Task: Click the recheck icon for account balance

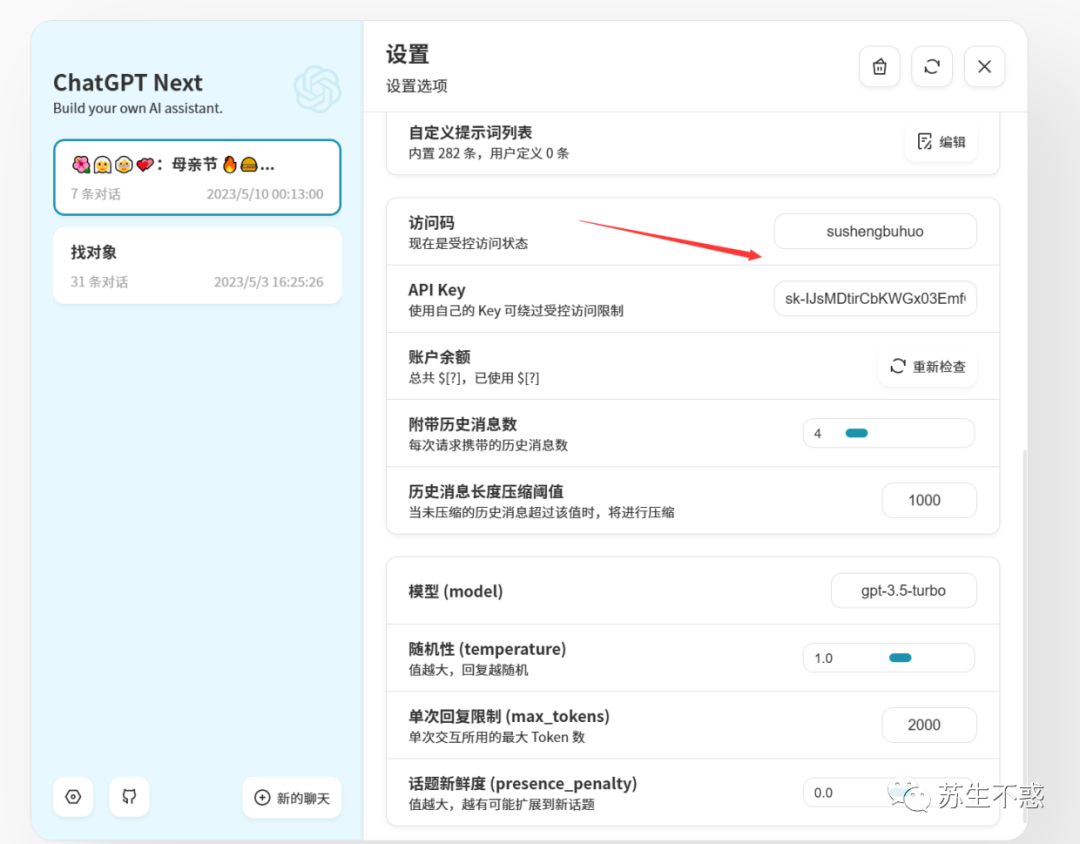Action: pos(898,367)
